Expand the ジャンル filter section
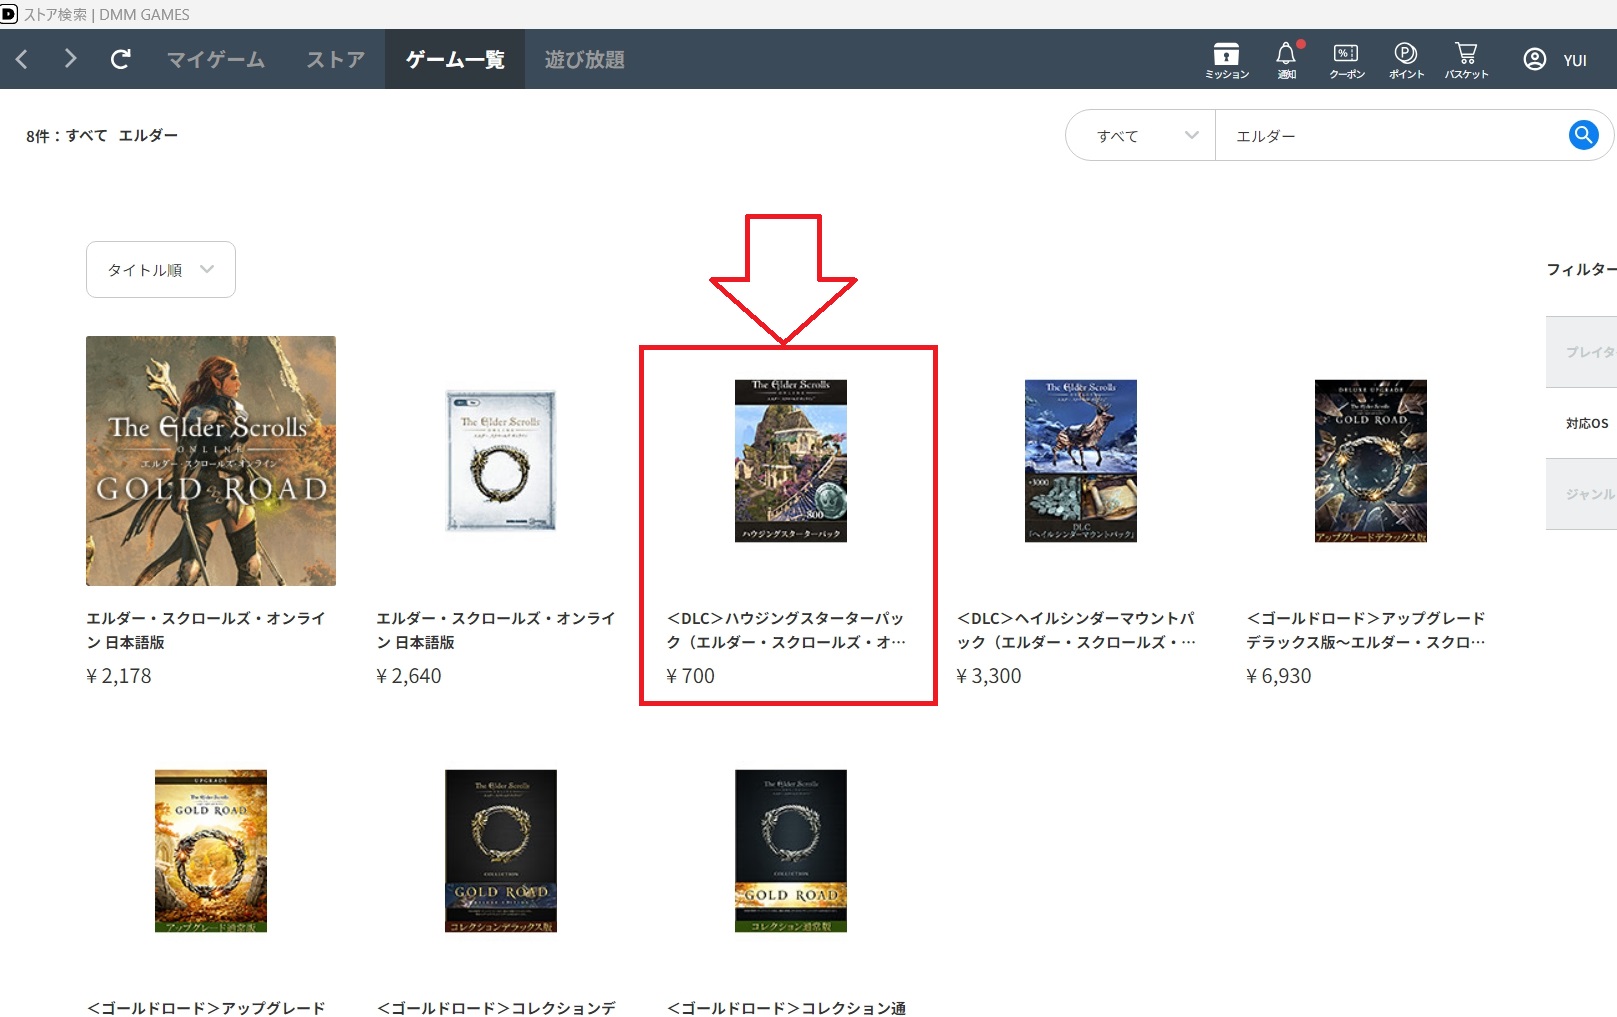 pyautogui.click(x=1581, y=494)
